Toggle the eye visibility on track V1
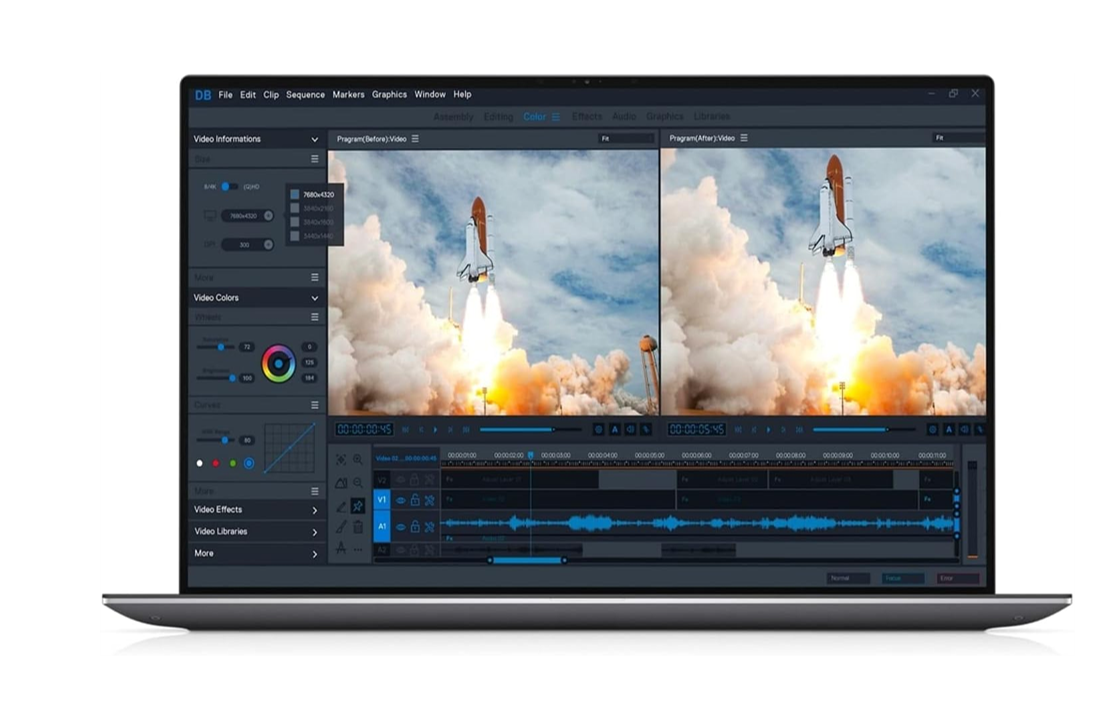Viewport: 1106px width, 708px height. click(400, 500)
